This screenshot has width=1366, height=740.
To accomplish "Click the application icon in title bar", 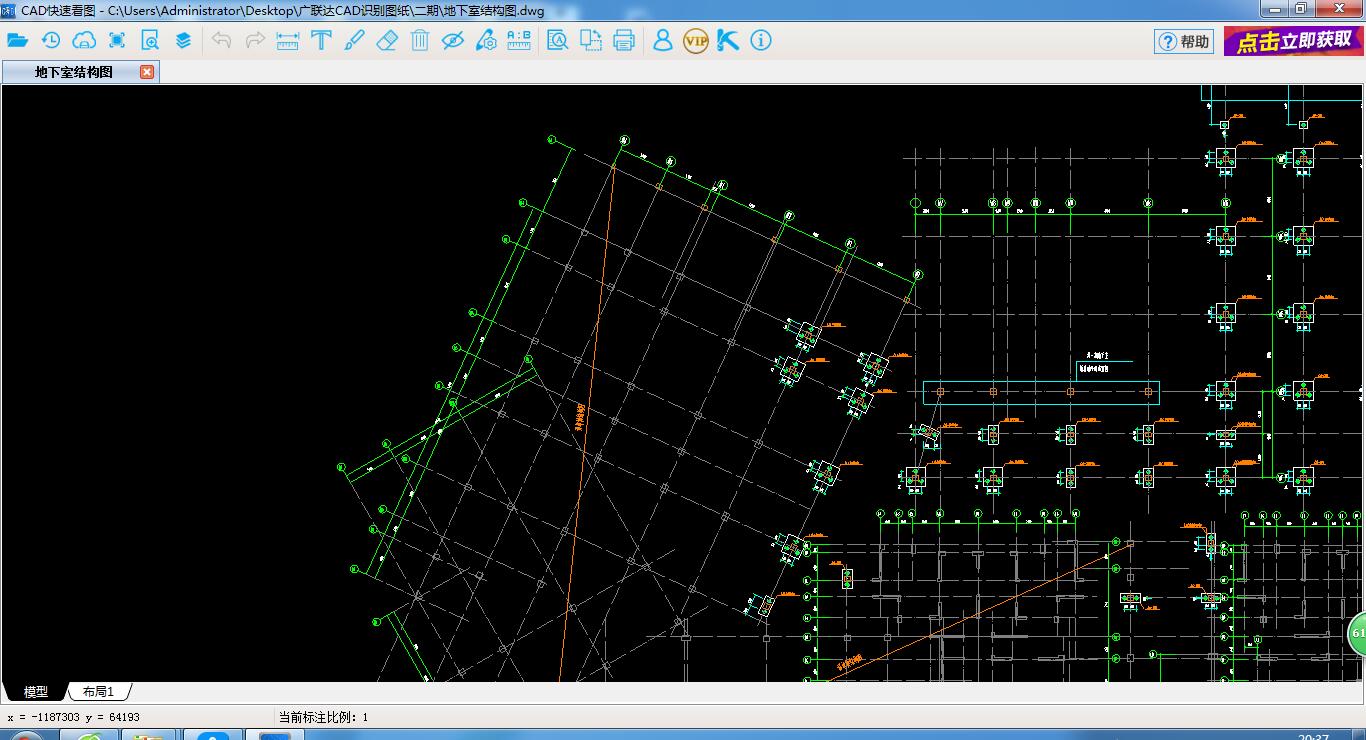I will pyautogui.click(x=8, y=9).
